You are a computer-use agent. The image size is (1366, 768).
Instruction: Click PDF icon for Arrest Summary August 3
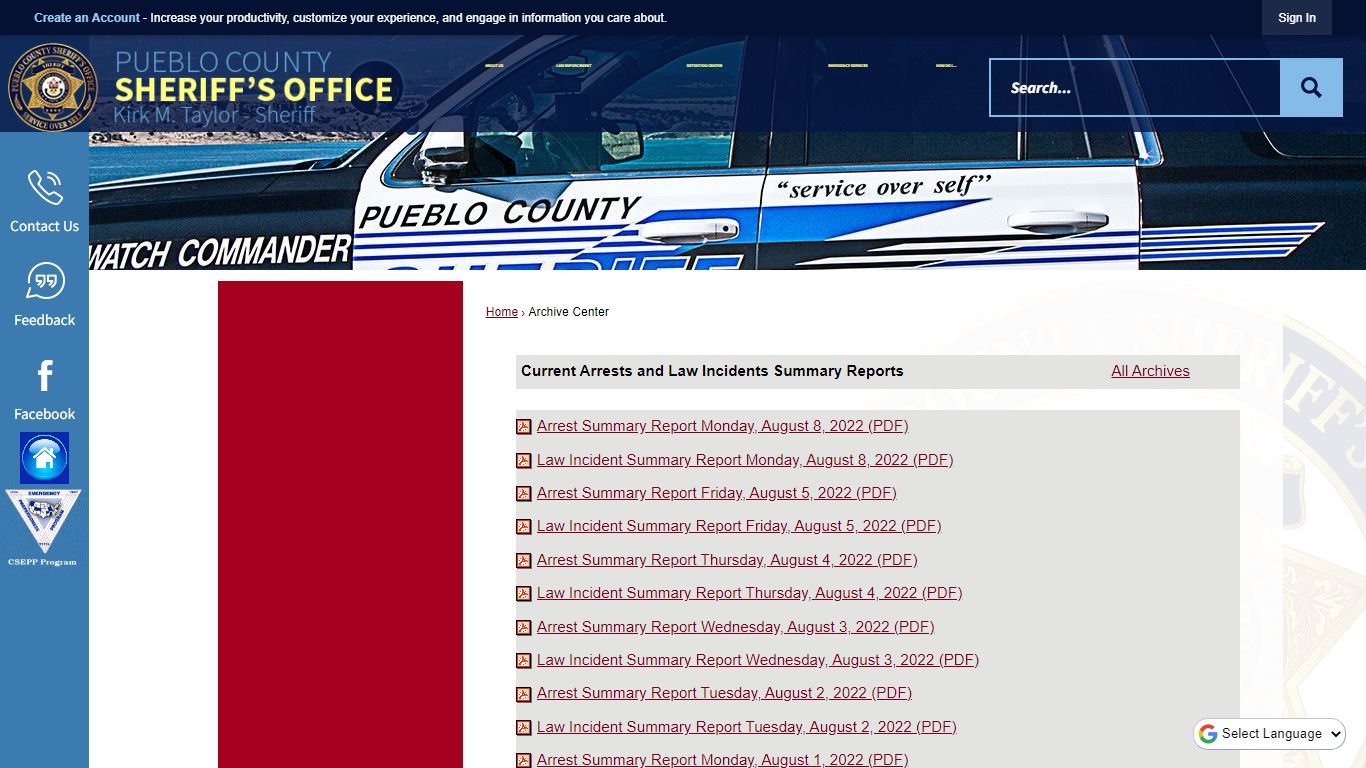click(x=524, y=628)
